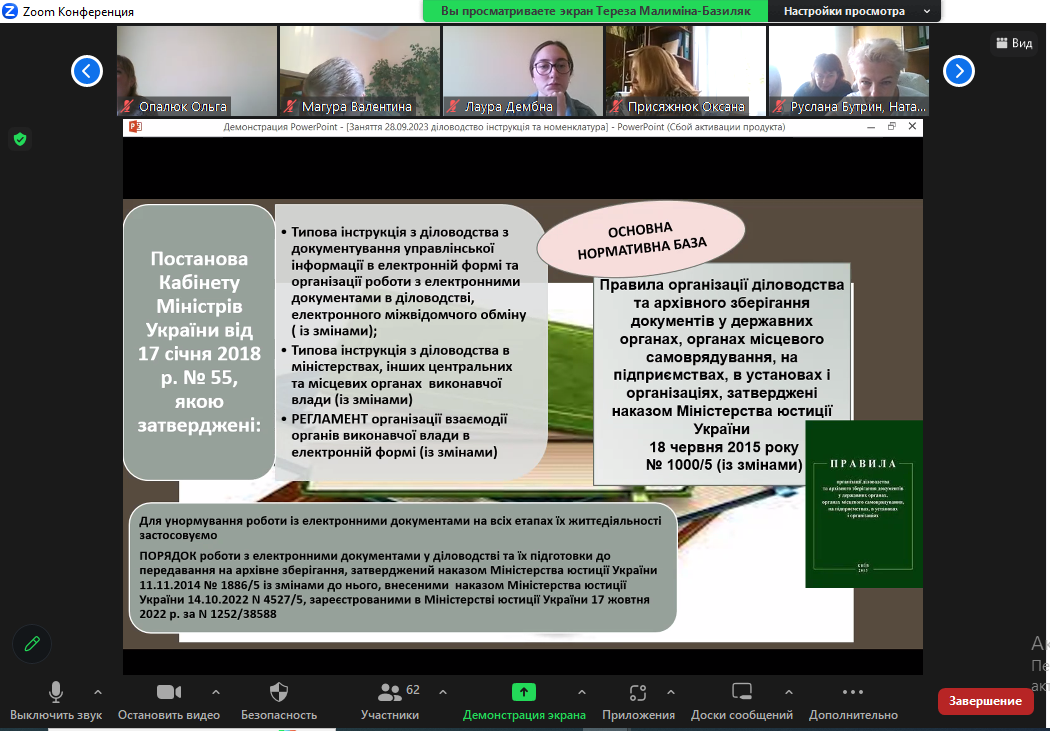Click the first Типова інструкція bullet
The height and width of the screenshot is (731, 1050).
point(404,281)
